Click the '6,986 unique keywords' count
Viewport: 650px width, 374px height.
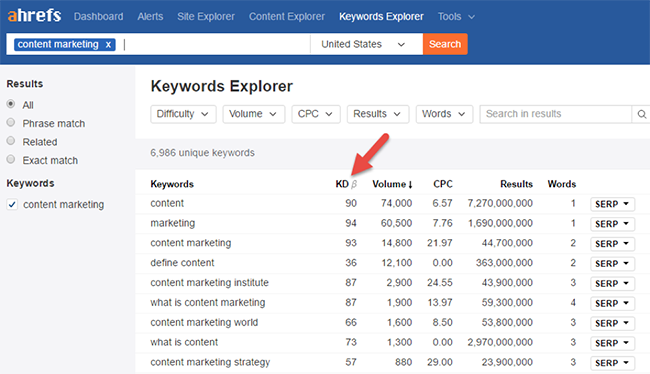(202, 153)
